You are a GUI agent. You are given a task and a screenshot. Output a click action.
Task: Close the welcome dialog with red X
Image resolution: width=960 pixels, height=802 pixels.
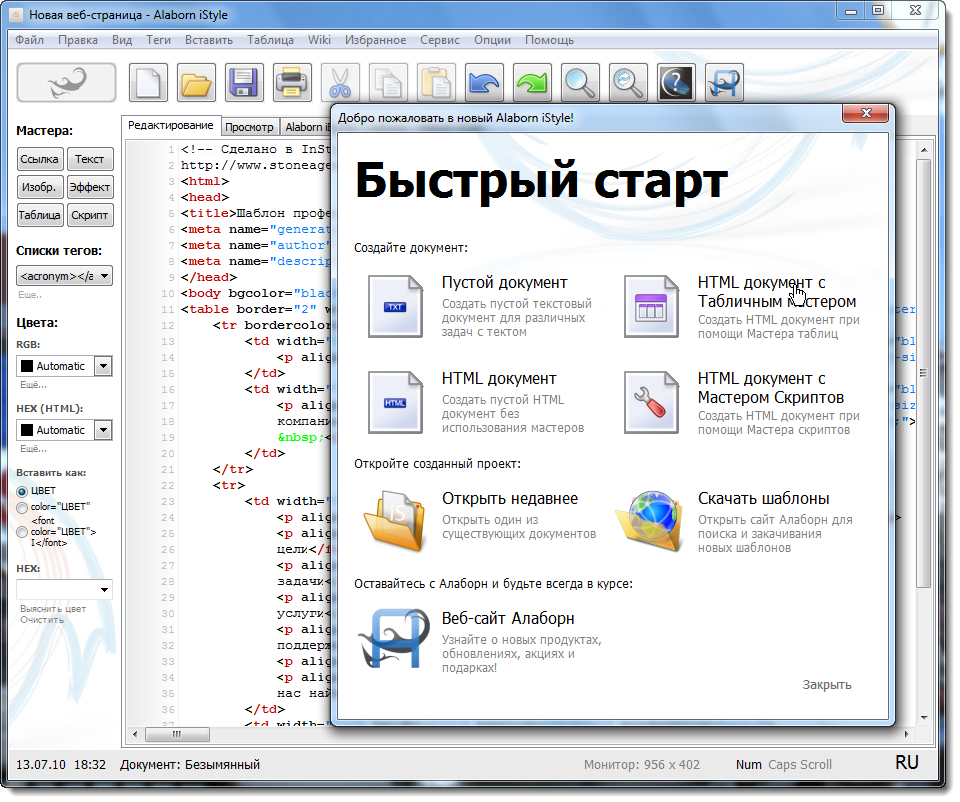pos(865,113)
